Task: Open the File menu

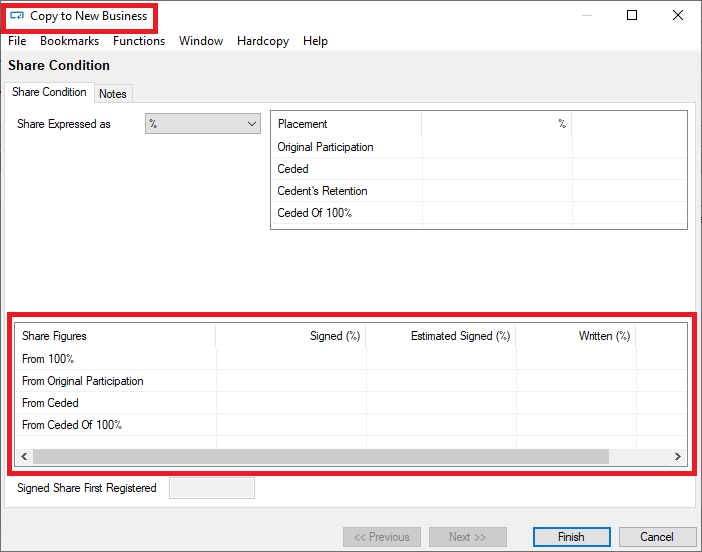Action: [17, 41]
